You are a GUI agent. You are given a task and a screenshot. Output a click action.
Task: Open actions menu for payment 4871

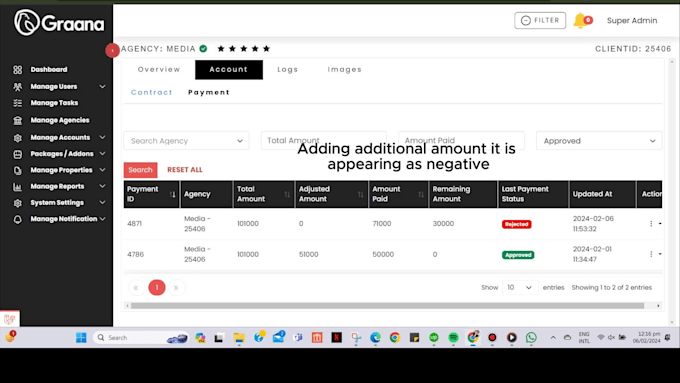654,224
